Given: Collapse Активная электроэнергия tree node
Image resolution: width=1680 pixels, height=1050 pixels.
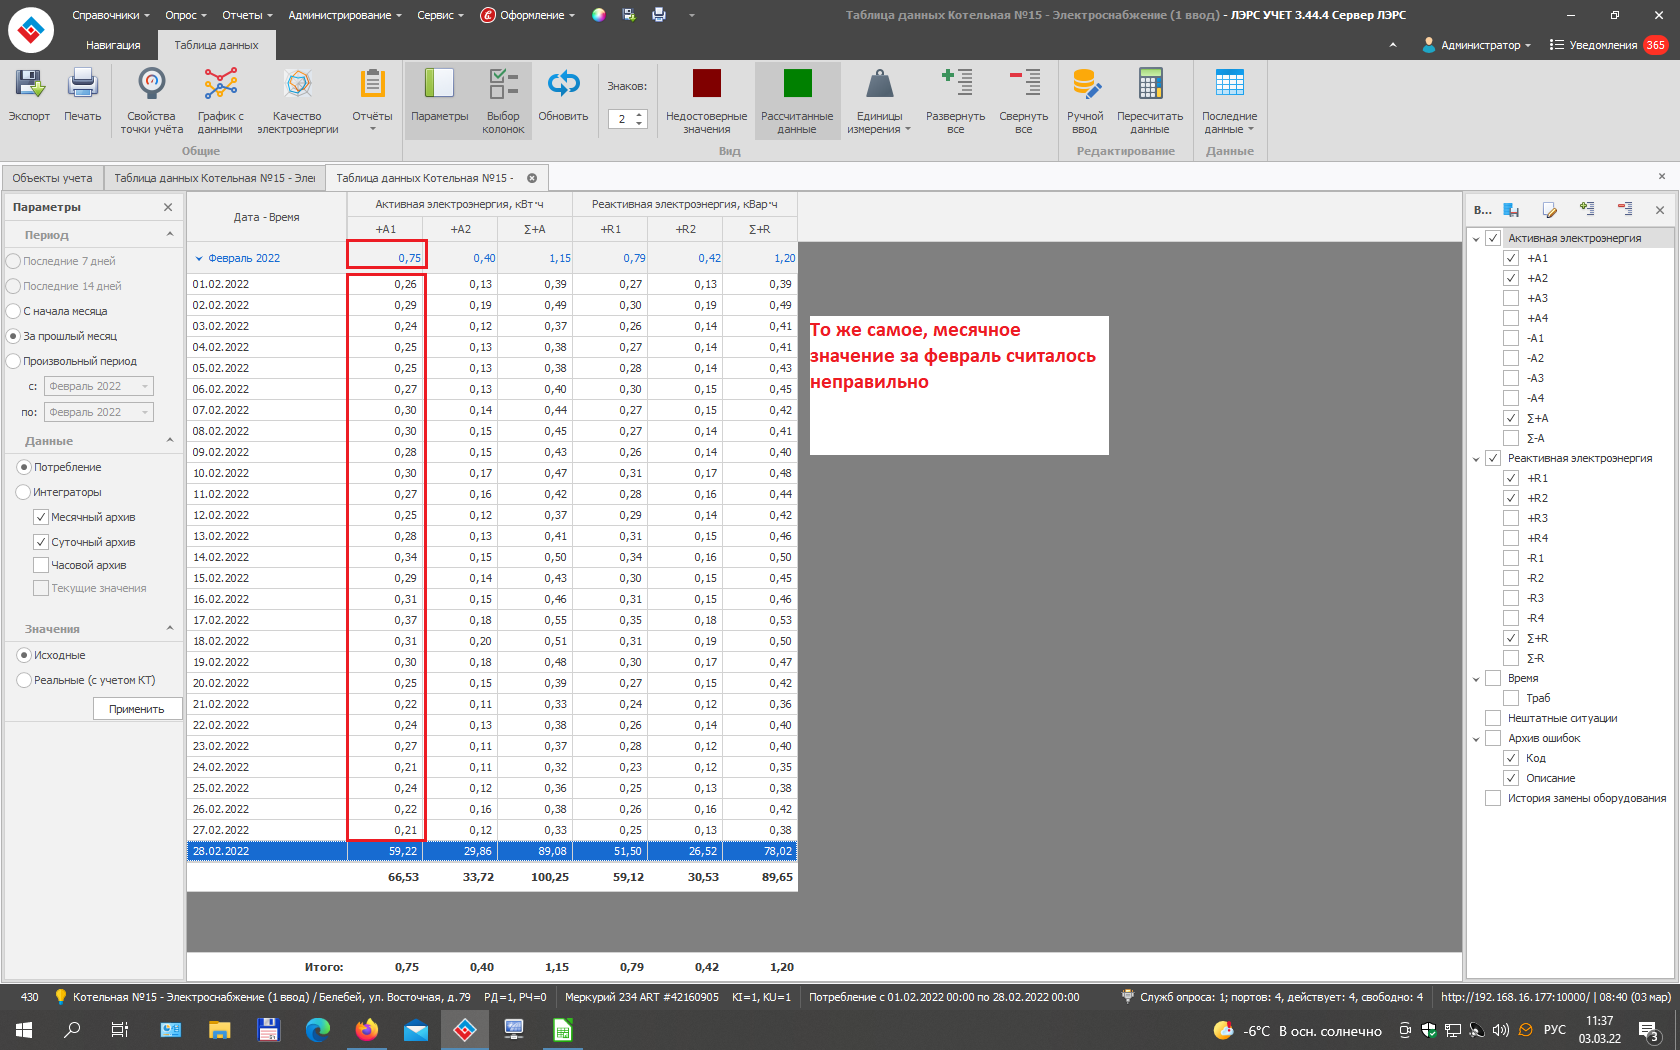Looking at the screenshot, I should [1476, 239].
